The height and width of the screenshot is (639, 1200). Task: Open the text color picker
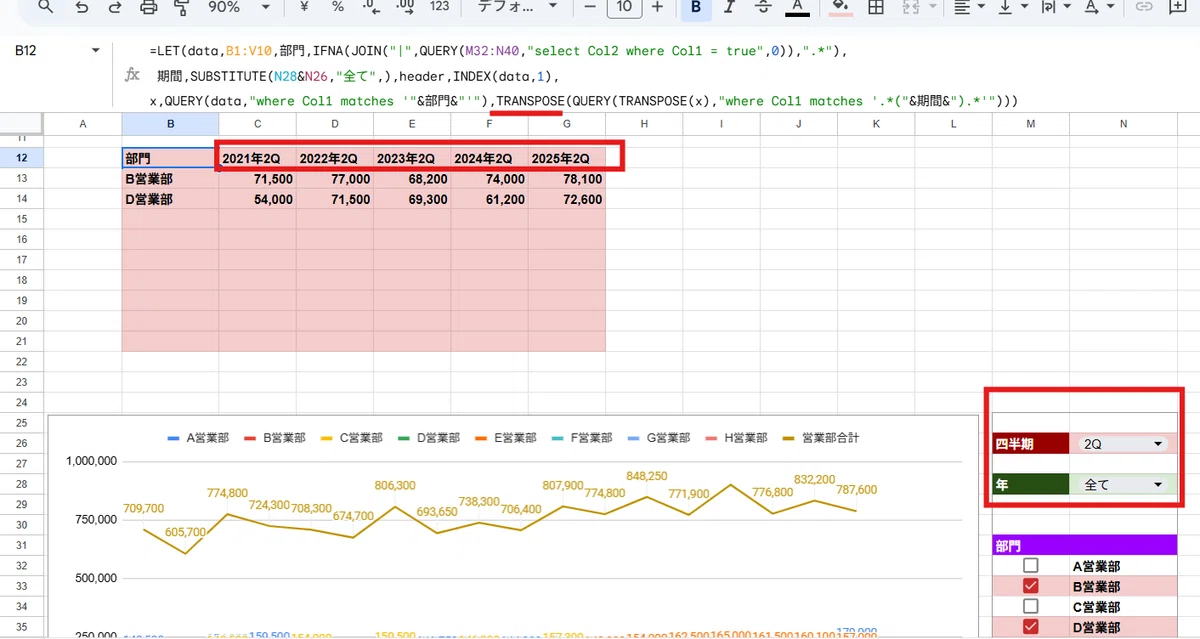coord(796,7)
